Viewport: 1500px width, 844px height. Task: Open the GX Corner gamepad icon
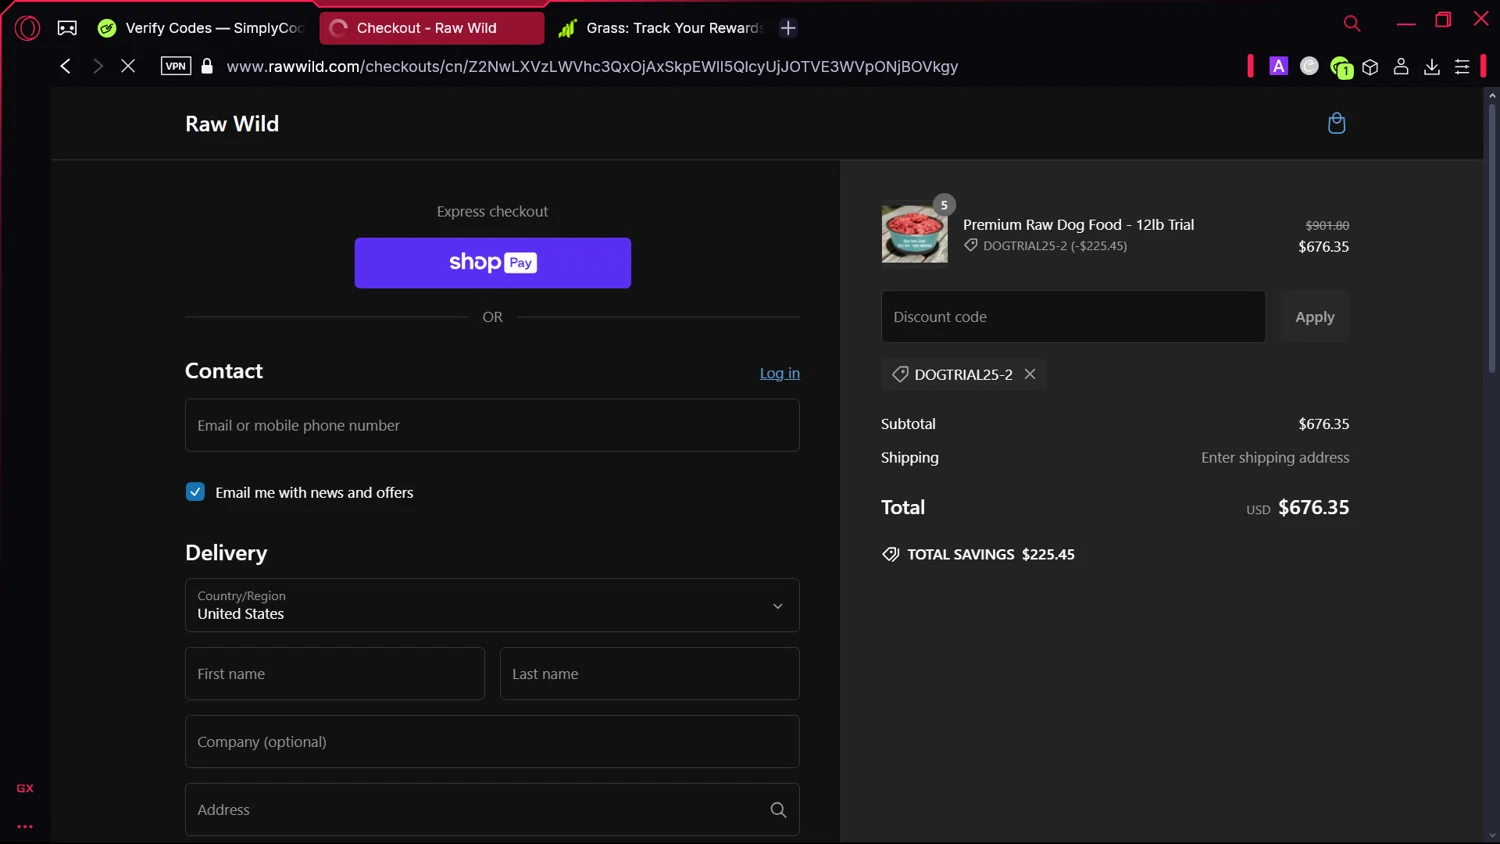click(x=67, y=28)
